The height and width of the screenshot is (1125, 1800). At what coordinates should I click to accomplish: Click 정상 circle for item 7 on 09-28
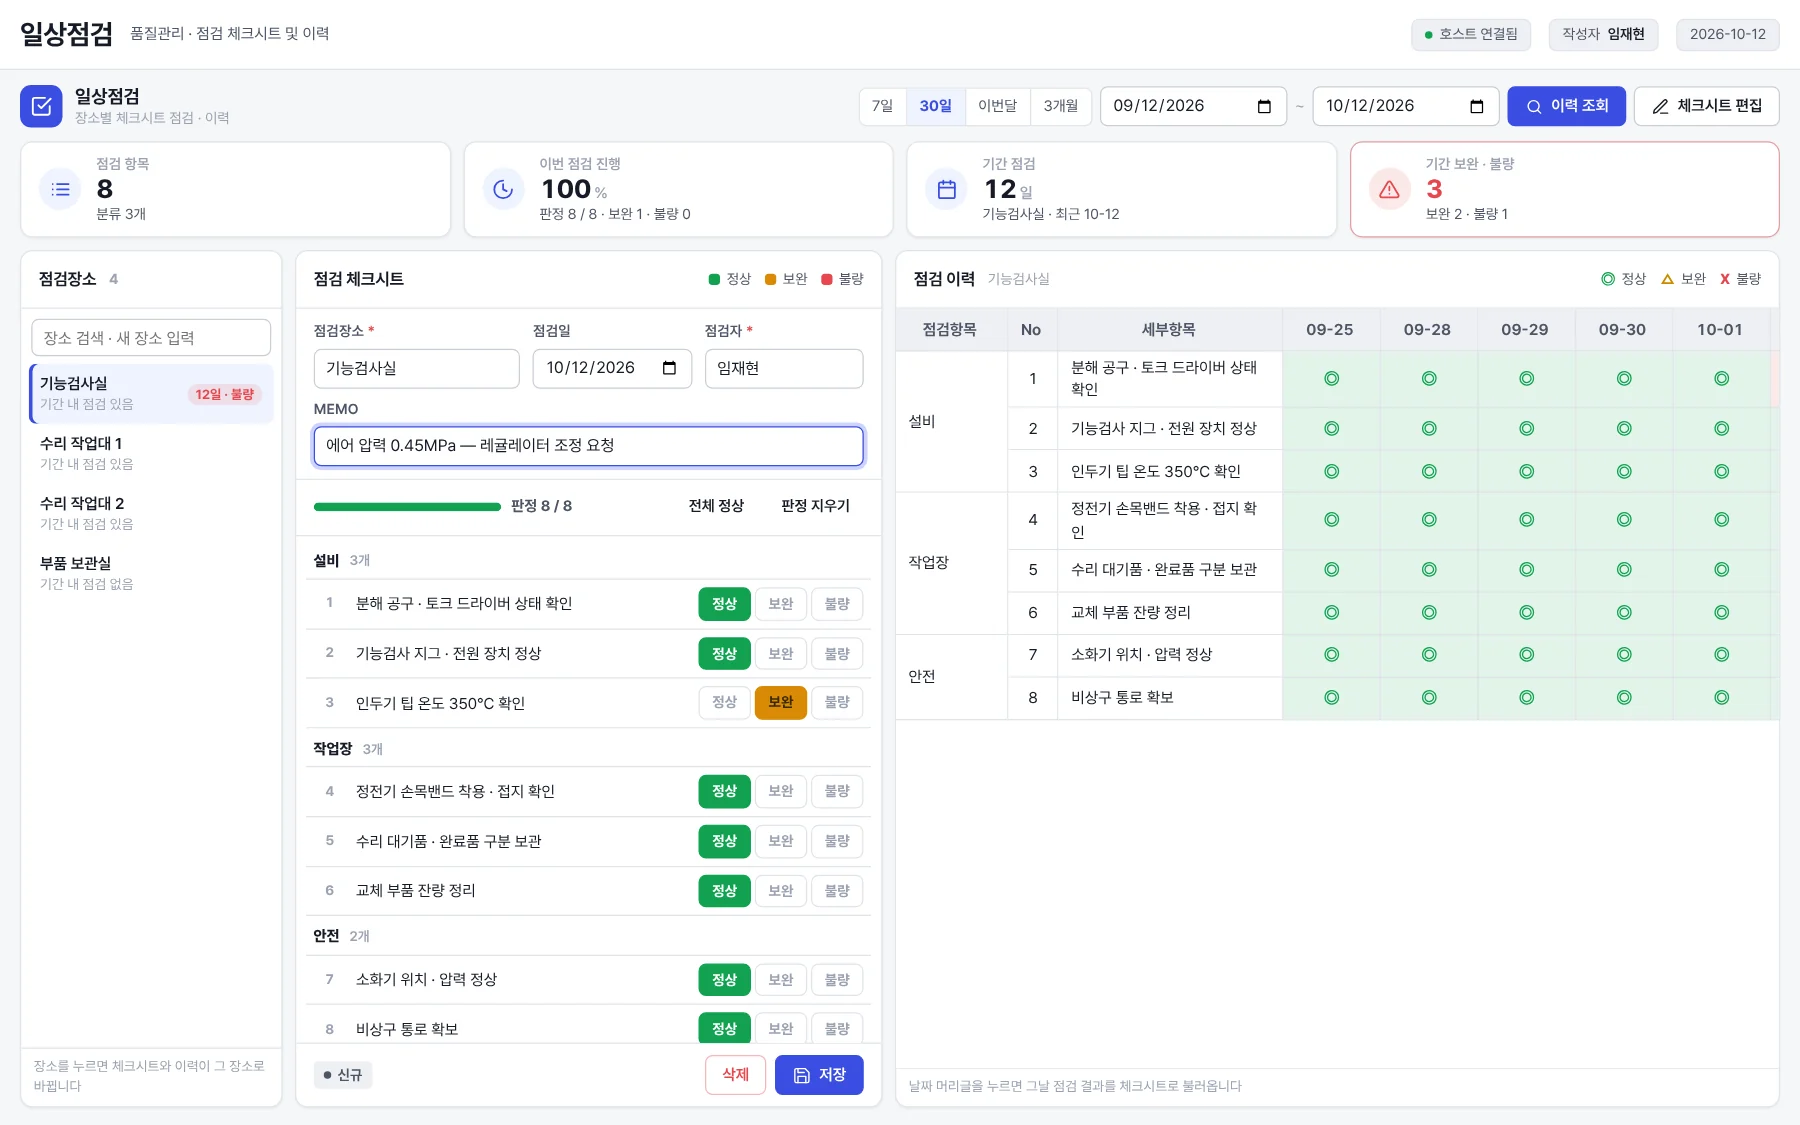point(1429,655)
